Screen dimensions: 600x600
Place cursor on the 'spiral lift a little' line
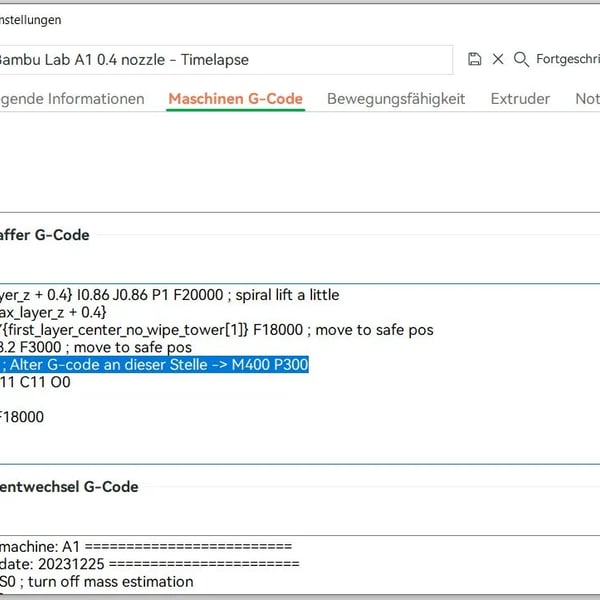coord(170,295)
